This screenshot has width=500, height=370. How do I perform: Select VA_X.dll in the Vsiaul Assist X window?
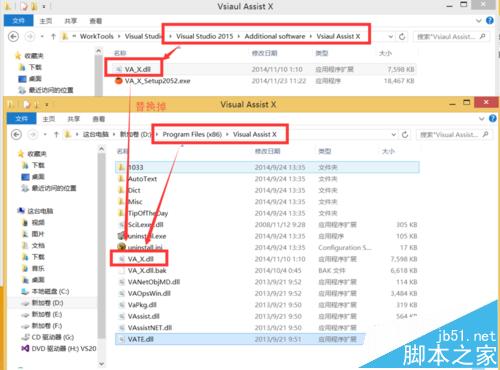[138, 69]
